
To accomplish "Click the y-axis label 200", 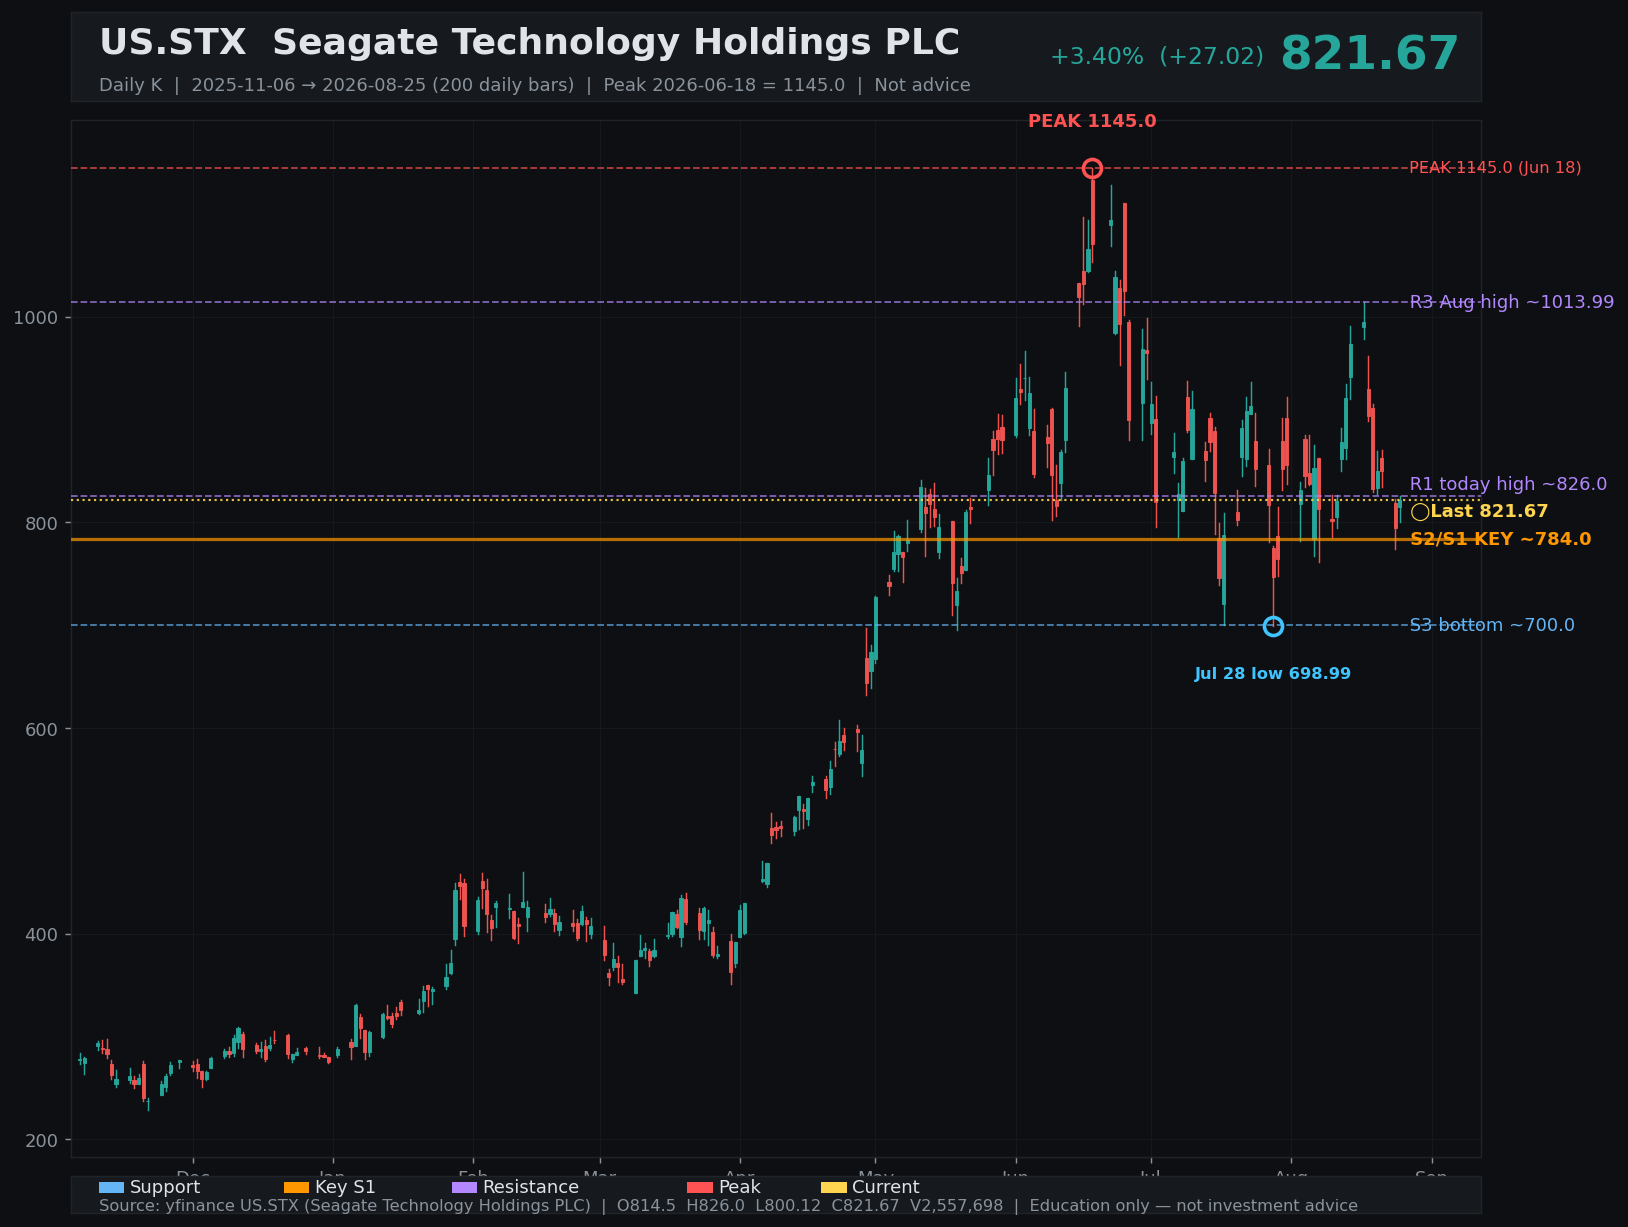I will [41, 1141].
